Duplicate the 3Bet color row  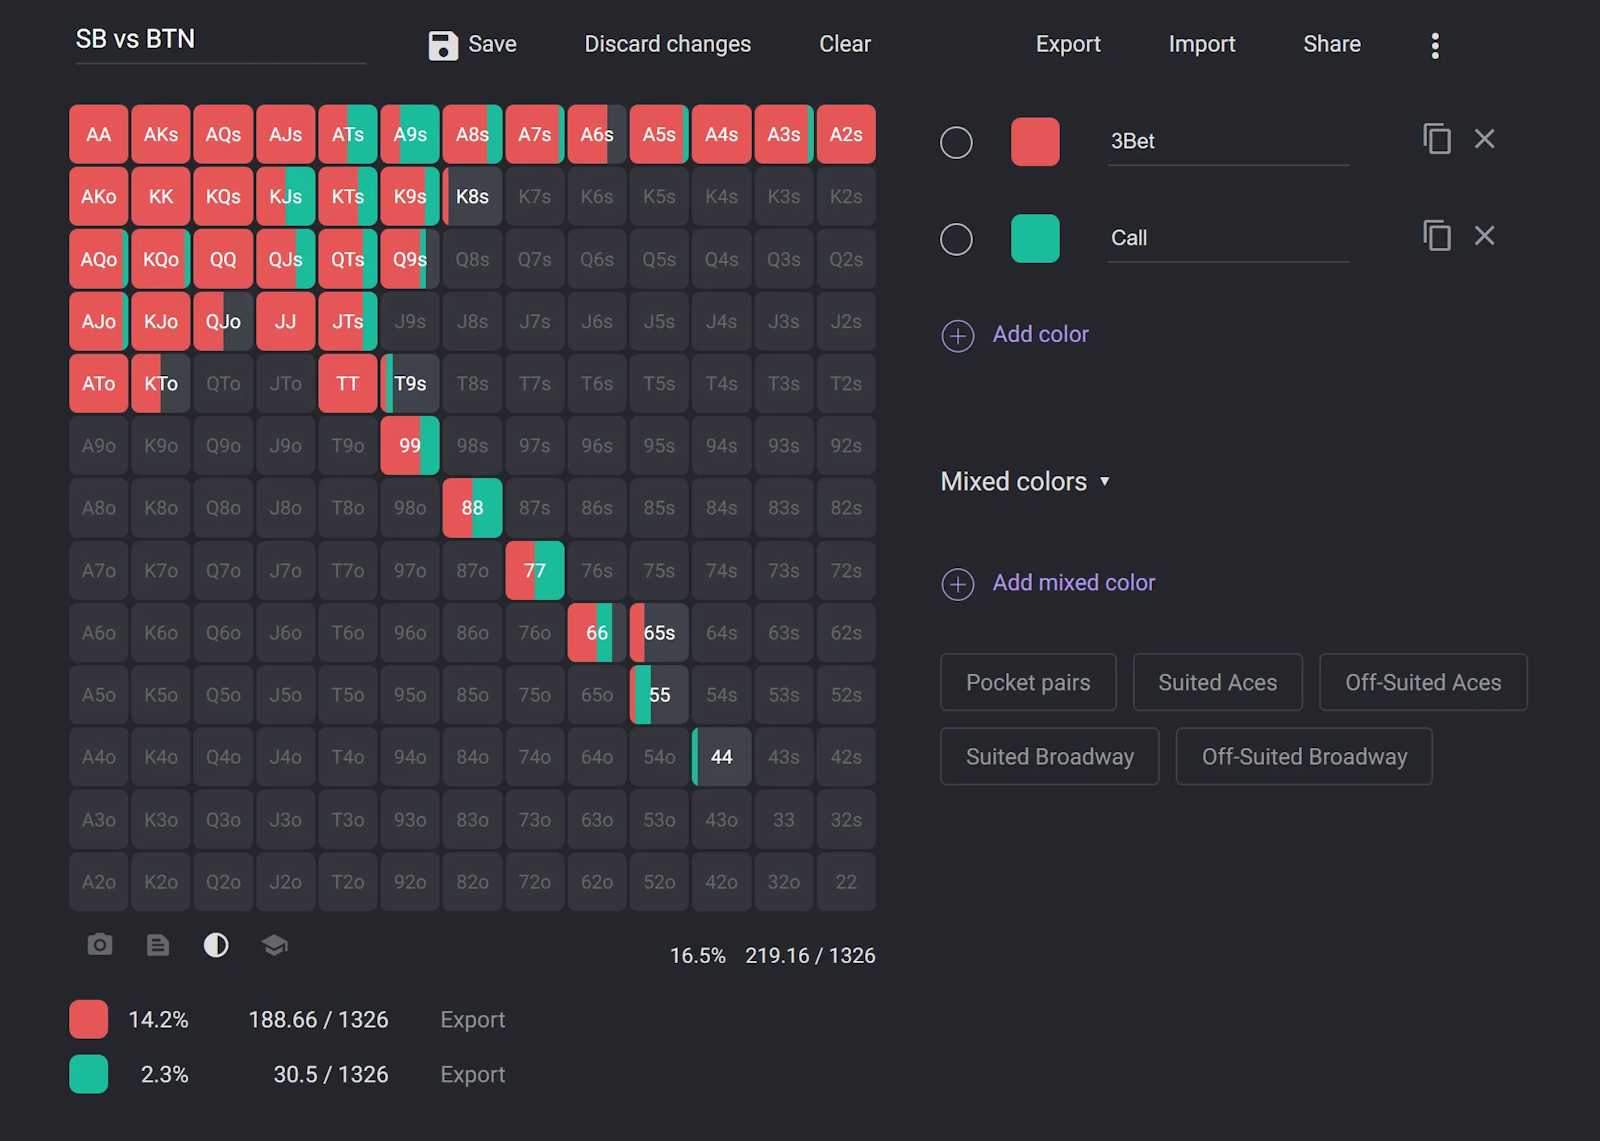click(x=1437, y=139)
